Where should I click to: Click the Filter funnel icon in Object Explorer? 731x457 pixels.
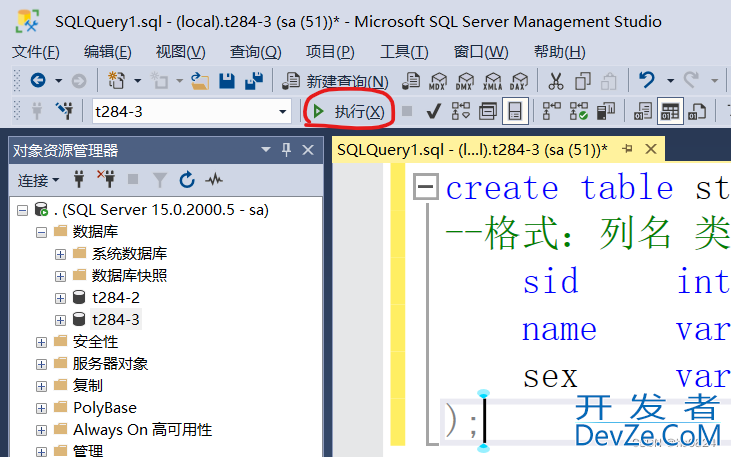160,180
